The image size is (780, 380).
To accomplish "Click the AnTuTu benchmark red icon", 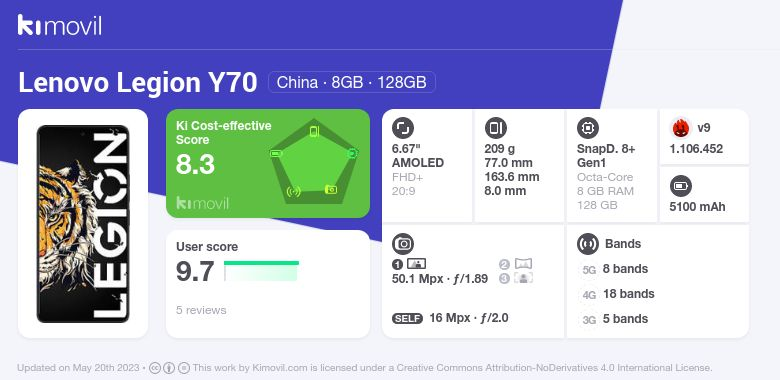I will (x=681, y=128).
